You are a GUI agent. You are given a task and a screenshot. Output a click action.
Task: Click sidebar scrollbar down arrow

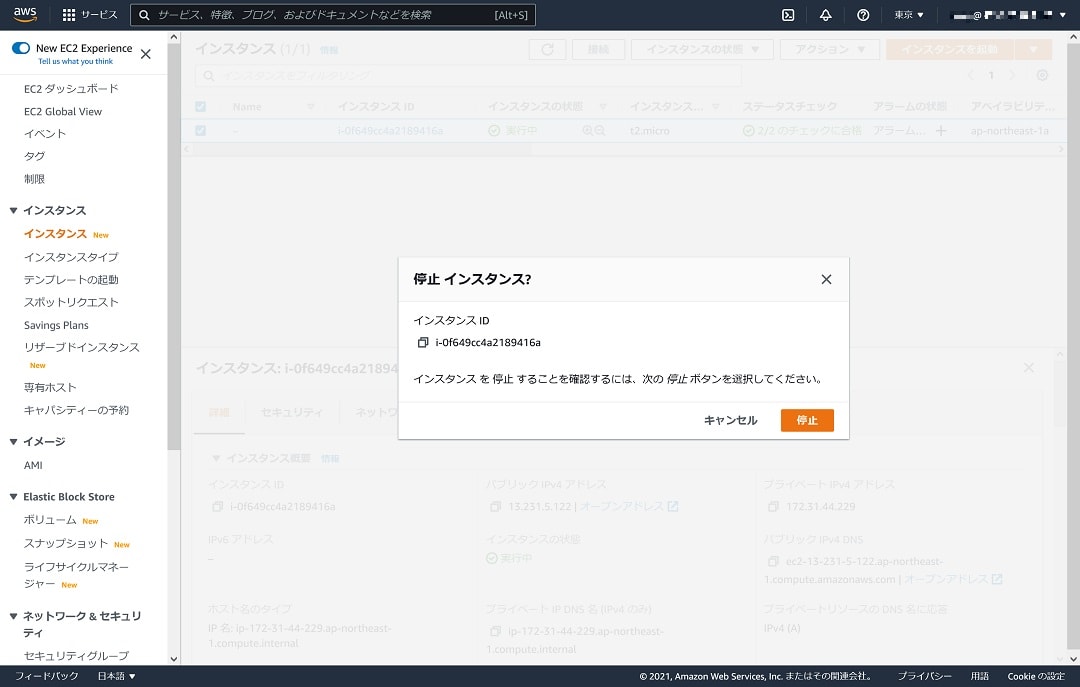pos(174,659)
